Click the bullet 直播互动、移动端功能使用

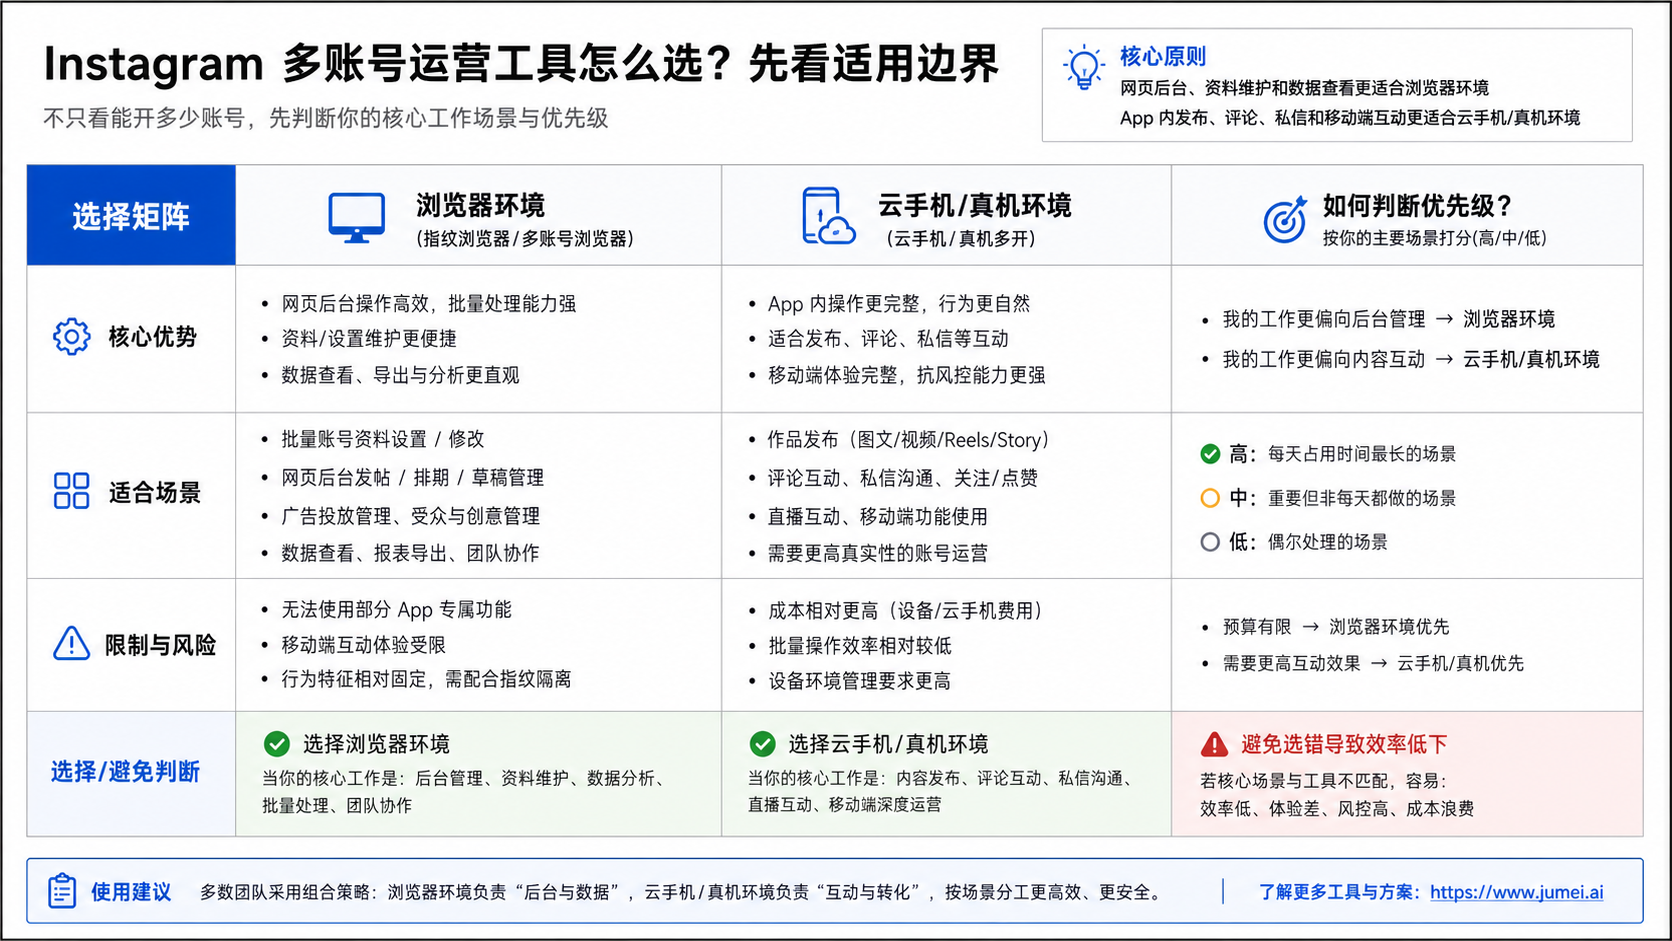pyautogui.click(x=877, y=516)
